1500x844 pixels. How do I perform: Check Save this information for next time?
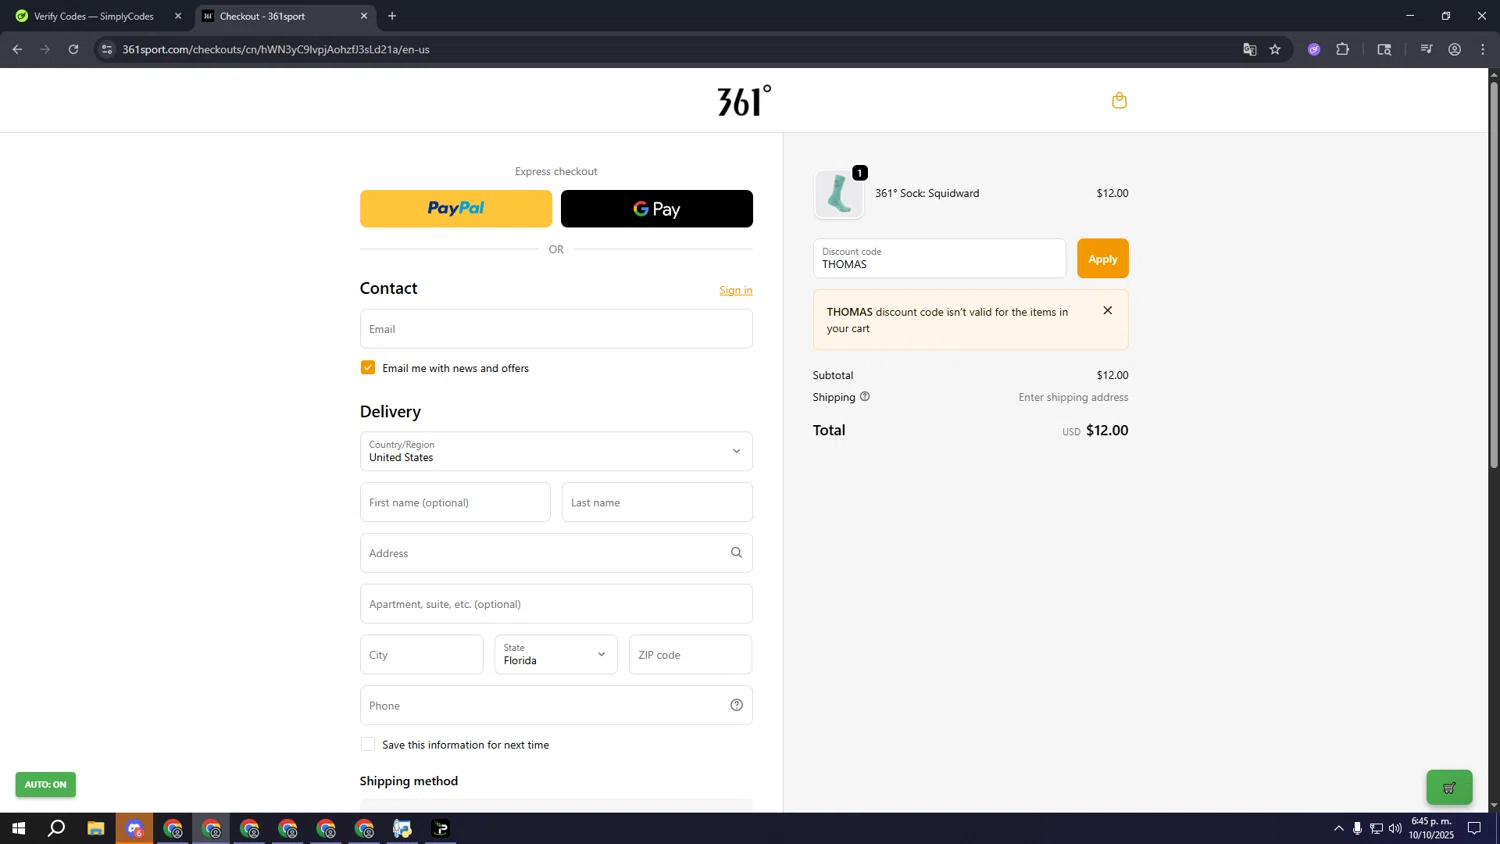click(x=368, y=744)
